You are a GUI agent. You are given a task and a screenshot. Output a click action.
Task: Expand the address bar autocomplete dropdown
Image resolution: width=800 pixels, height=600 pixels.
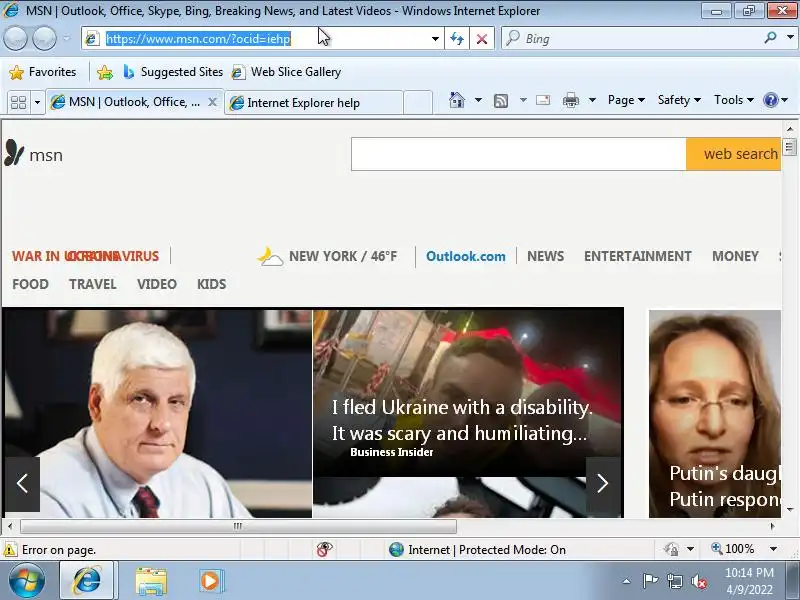pyautogui.click(x=435, y=39)
